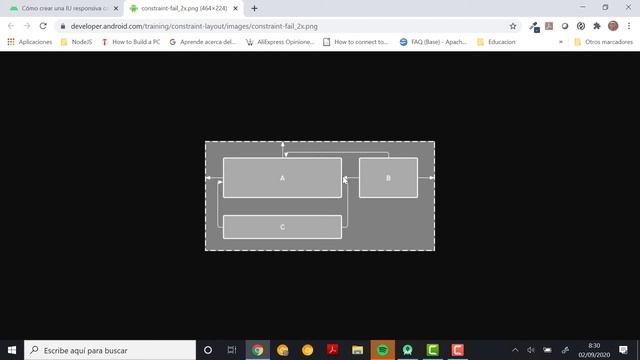Check the battery status tray icon
640x360 pixels.
click(547, 350)
